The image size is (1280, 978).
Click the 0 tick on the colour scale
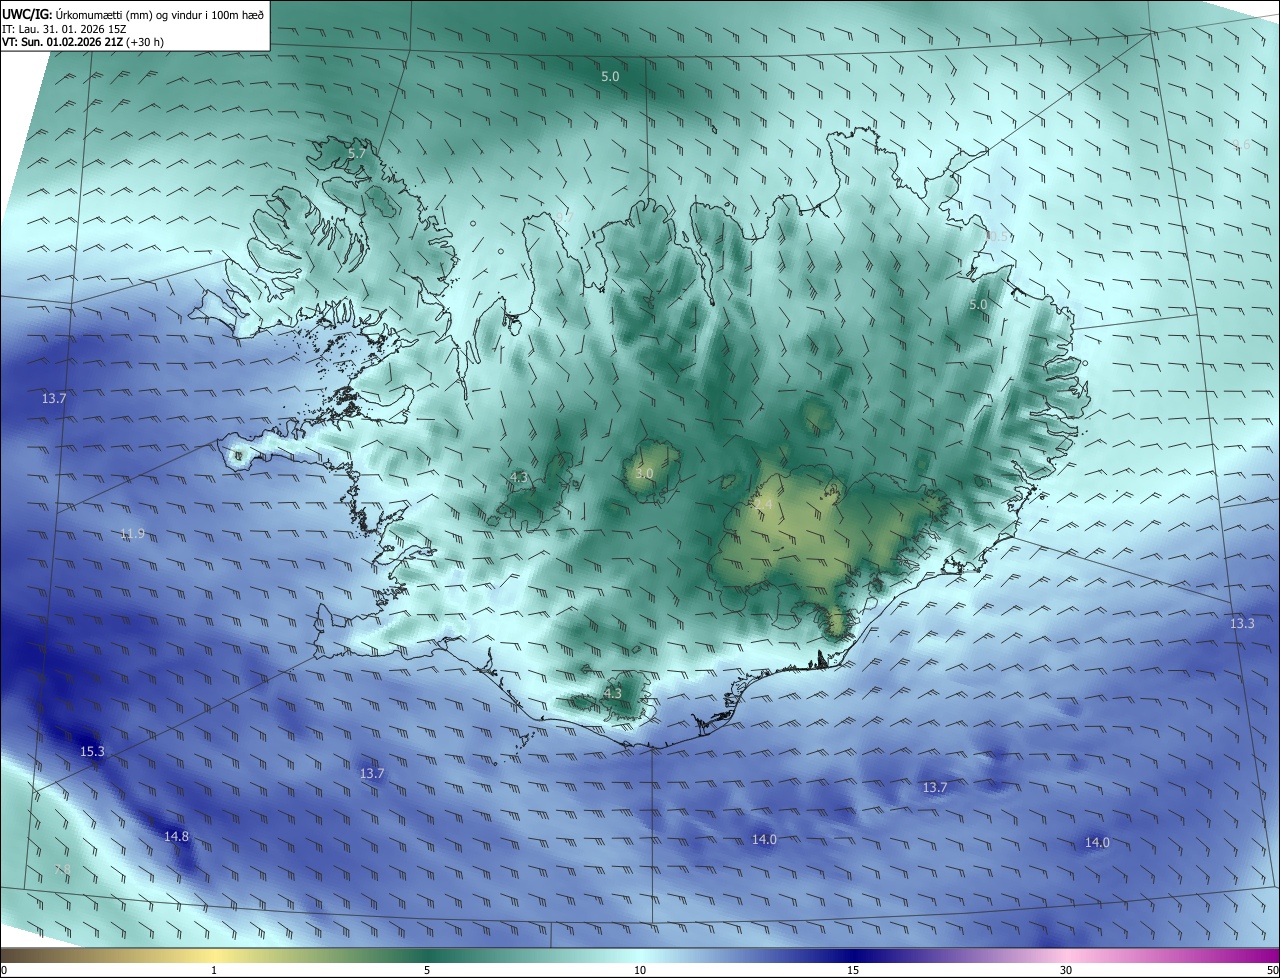[x=4, y=970]
